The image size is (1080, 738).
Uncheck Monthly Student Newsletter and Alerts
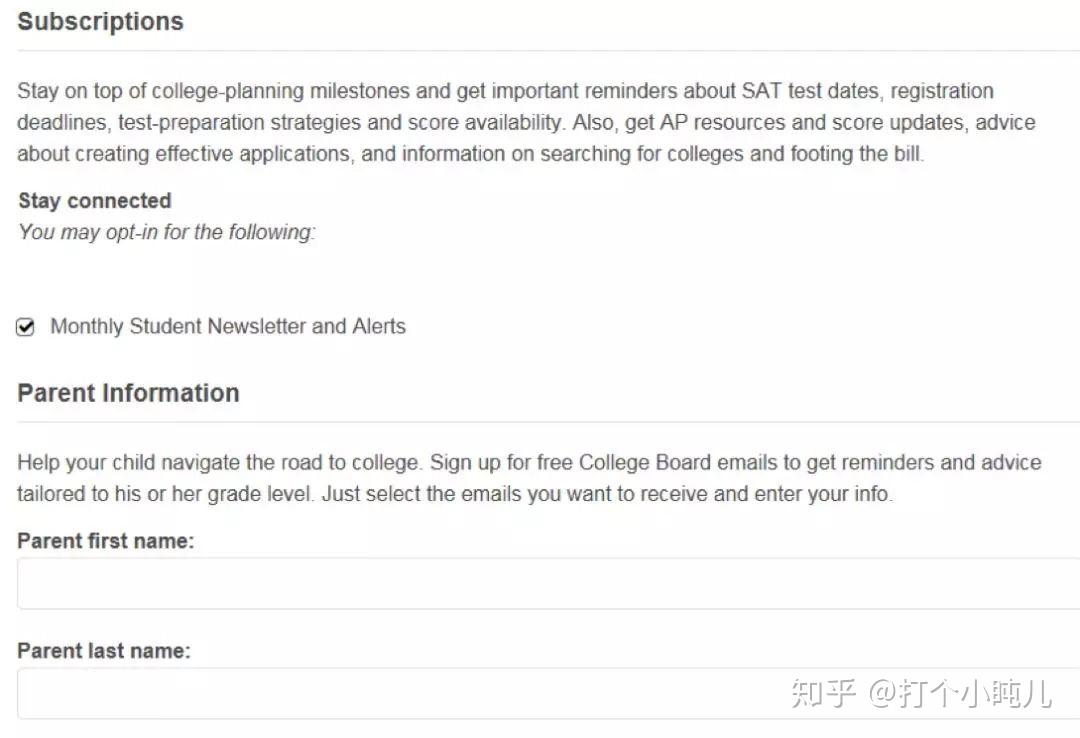pyautogui.click(x=25, y=326)
